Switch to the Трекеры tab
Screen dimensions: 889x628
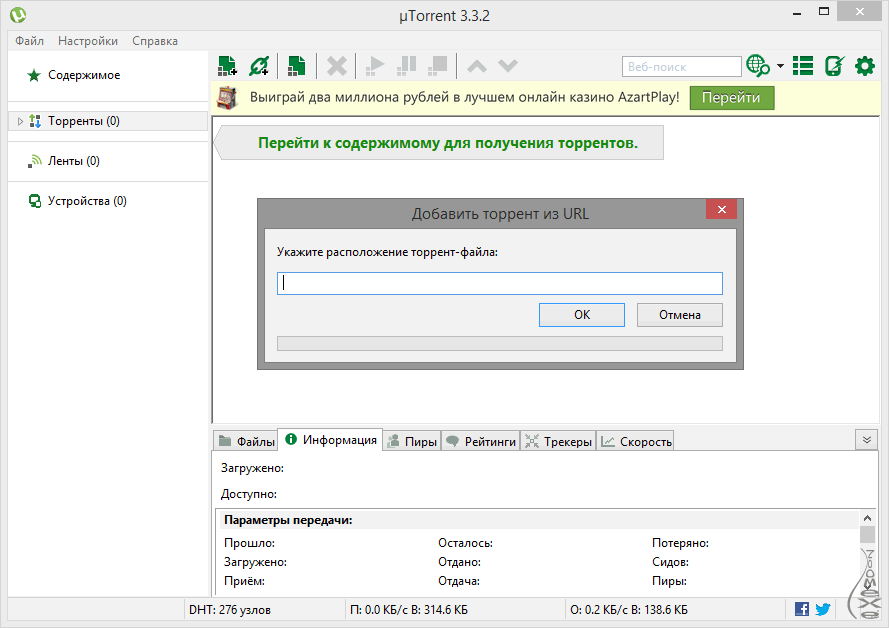point(558,441)
